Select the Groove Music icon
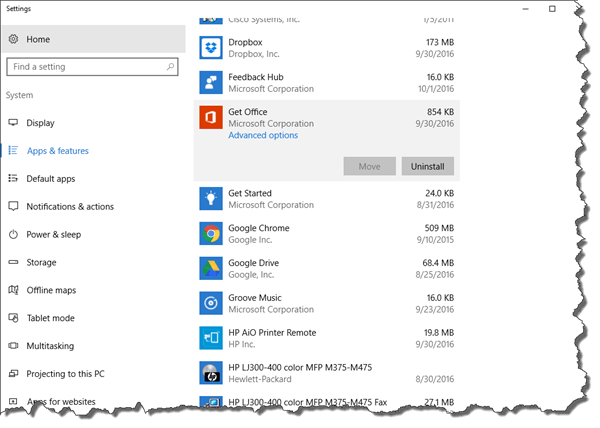 pyautogui.click(x=210, y=303)
